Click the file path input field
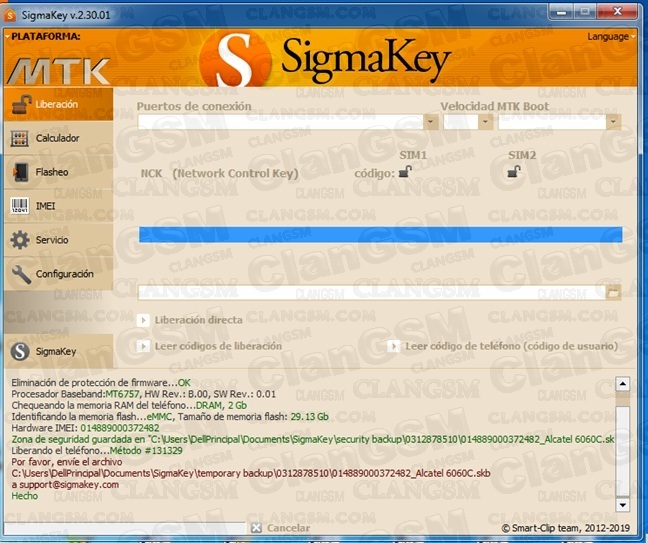Screen dimensions: 648x543 (x=372, y=293)
